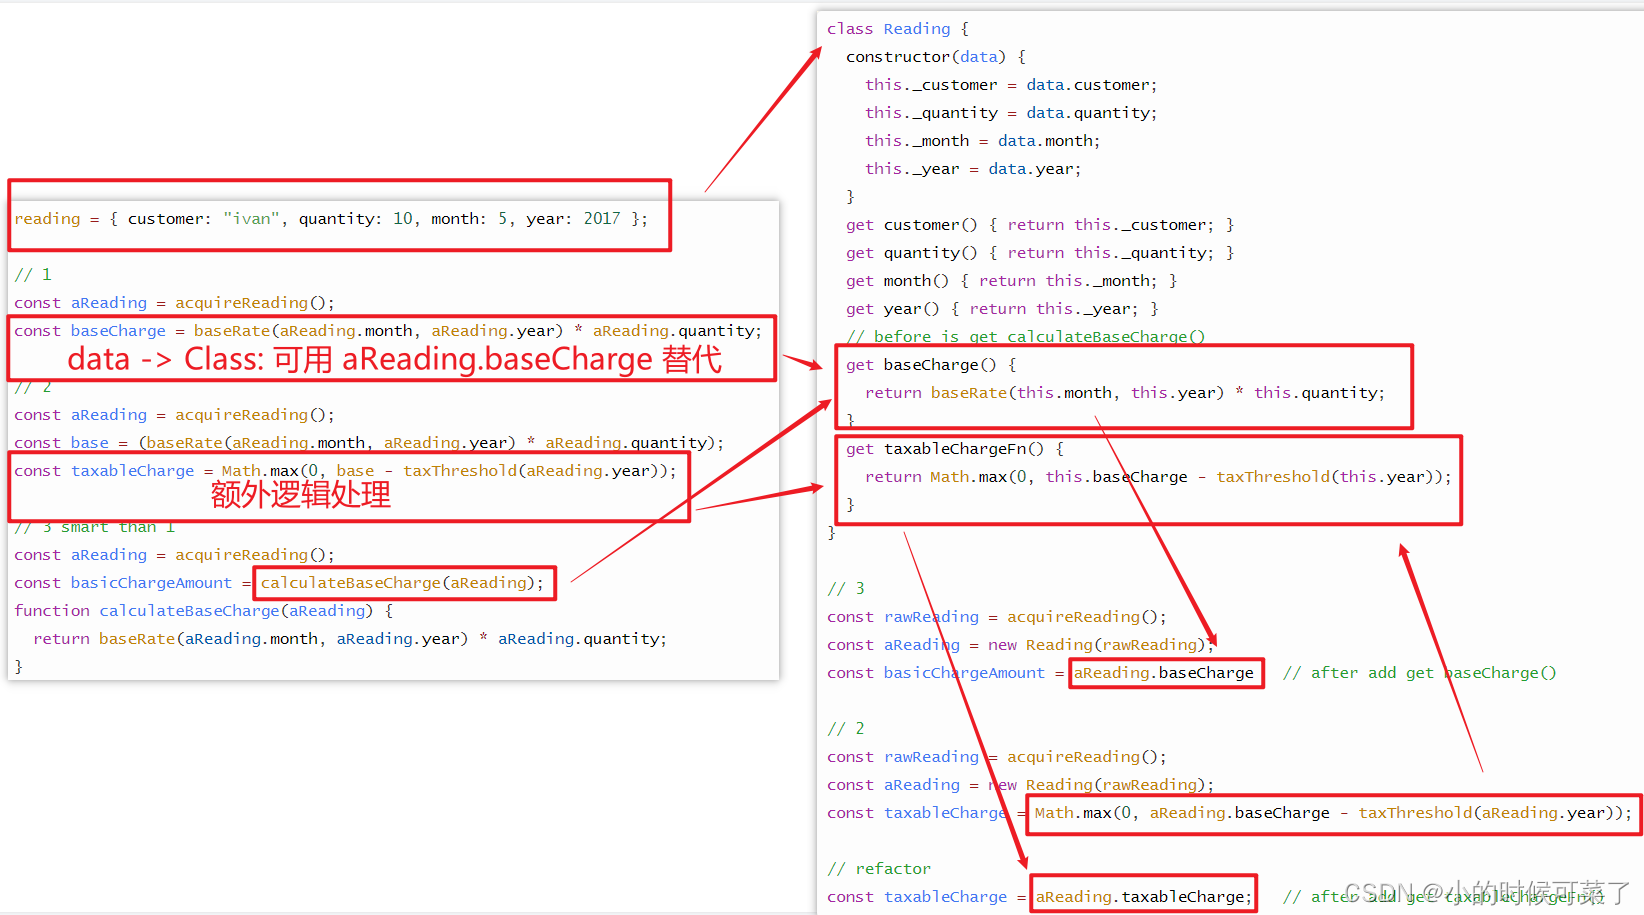Click the "this._year = data.year;" line
Screen dimensions: 1644x915
click(973, 168)
